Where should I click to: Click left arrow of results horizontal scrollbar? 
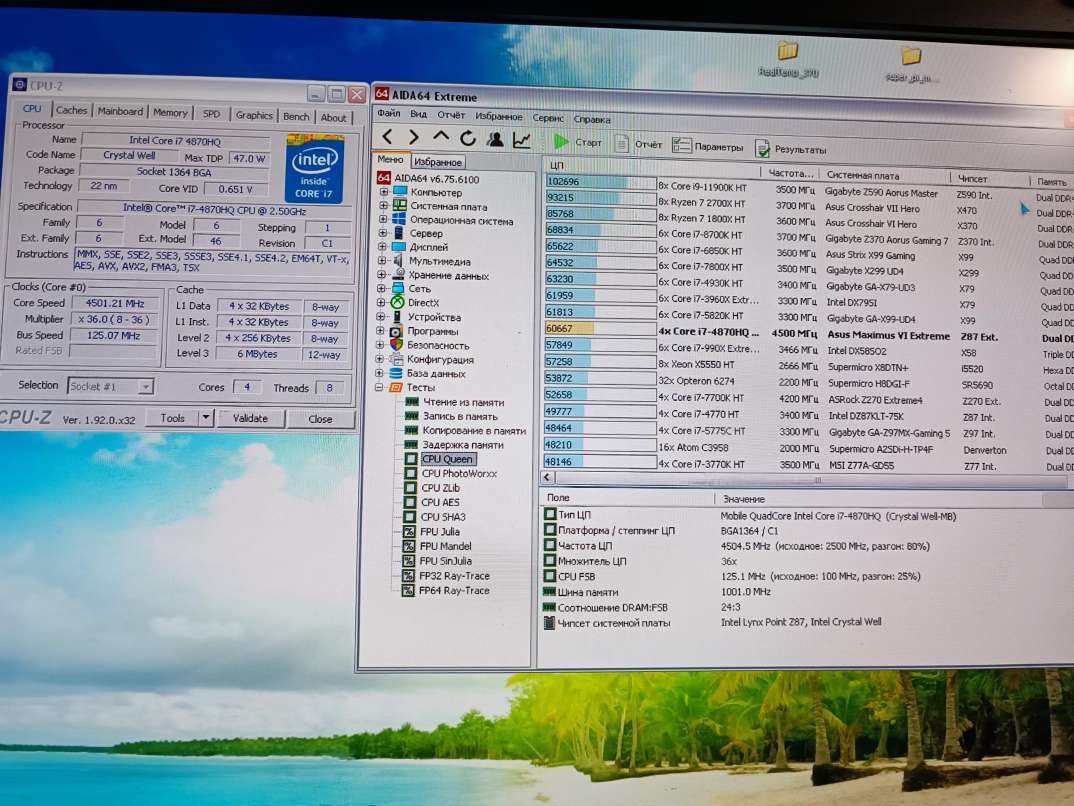click(x=547, y=477)
